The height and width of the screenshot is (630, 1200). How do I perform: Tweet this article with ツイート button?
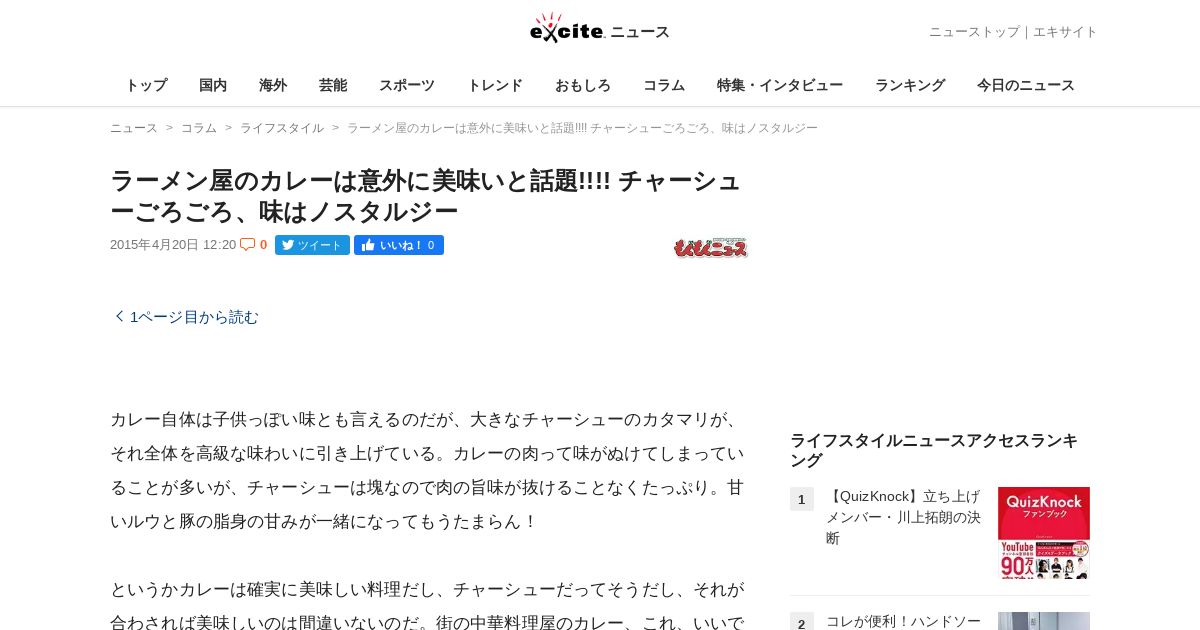pyautogui.click(x=312, y=245)
